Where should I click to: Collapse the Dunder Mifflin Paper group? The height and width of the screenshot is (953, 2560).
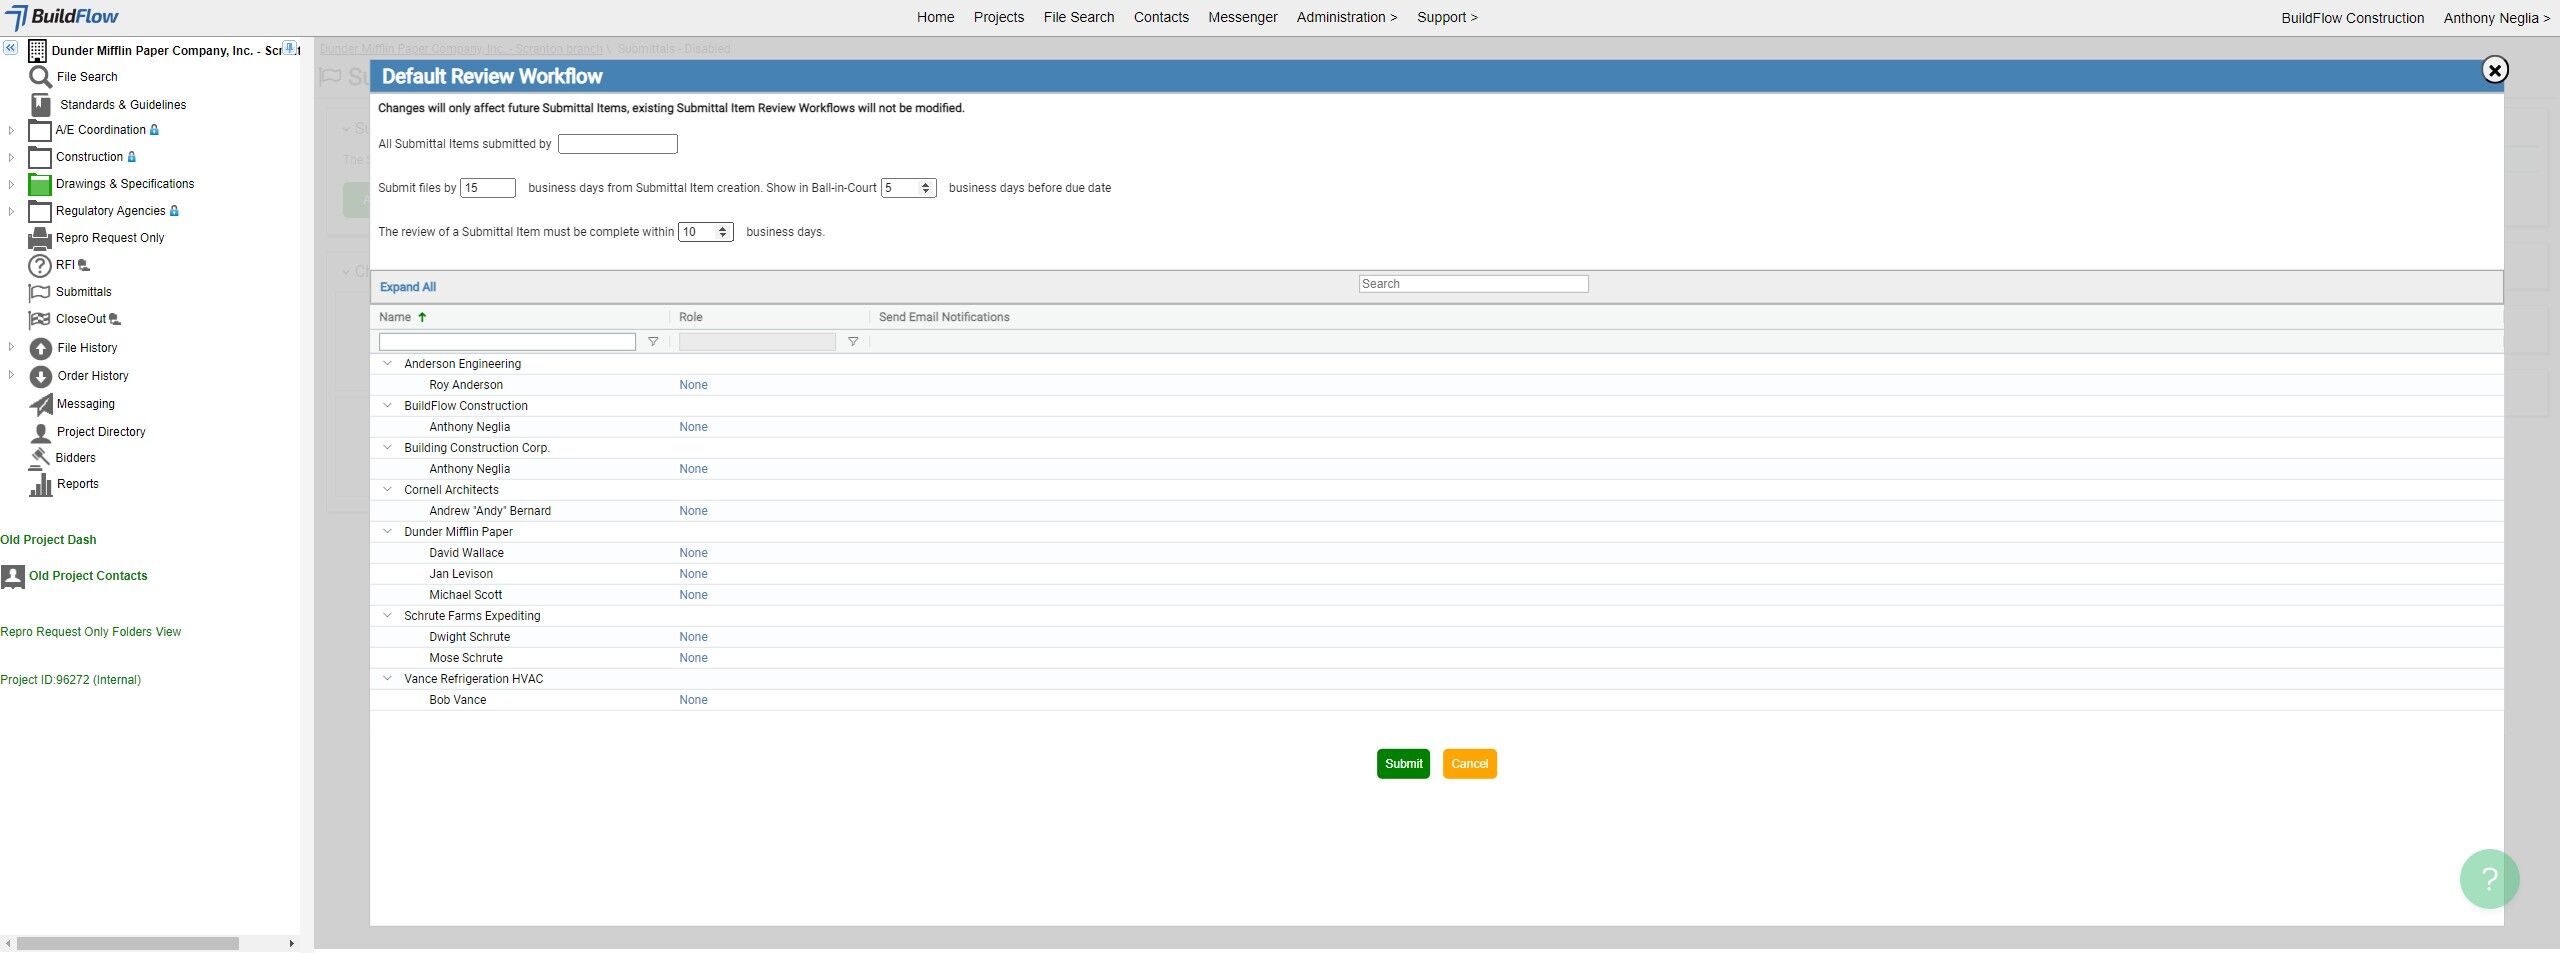[x=388, y=532]
